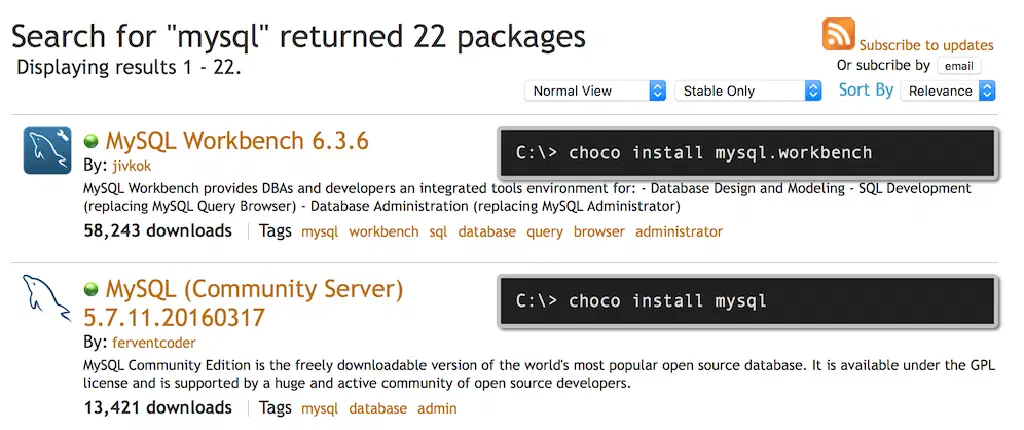The width and height of the screenshot is (1024, 430).
Task: Open the MySQL (Community Server) package title
Action: [x=254, y=290]
